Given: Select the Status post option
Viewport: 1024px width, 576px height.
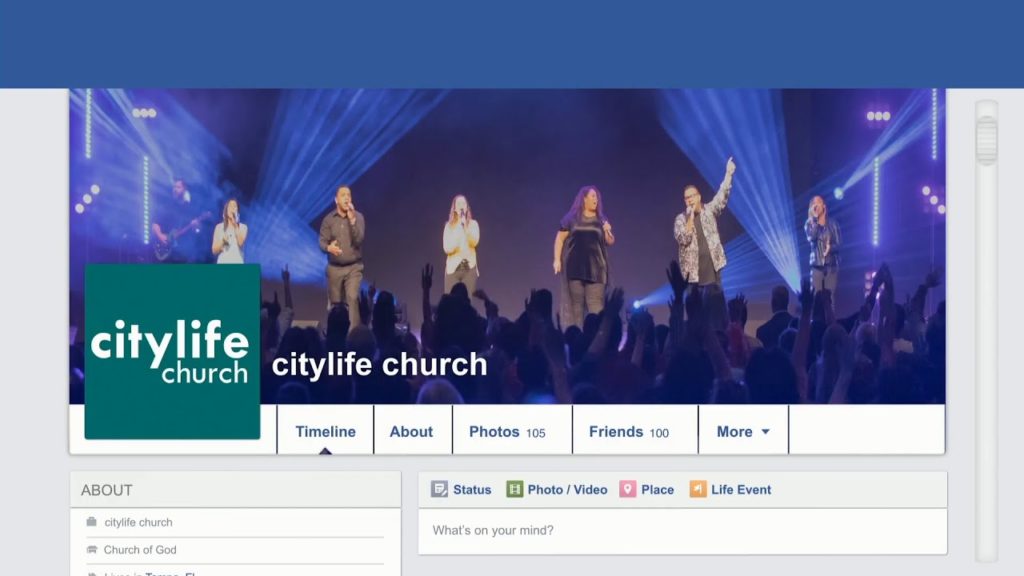Looking at the screenshot, I should [461, 489].
